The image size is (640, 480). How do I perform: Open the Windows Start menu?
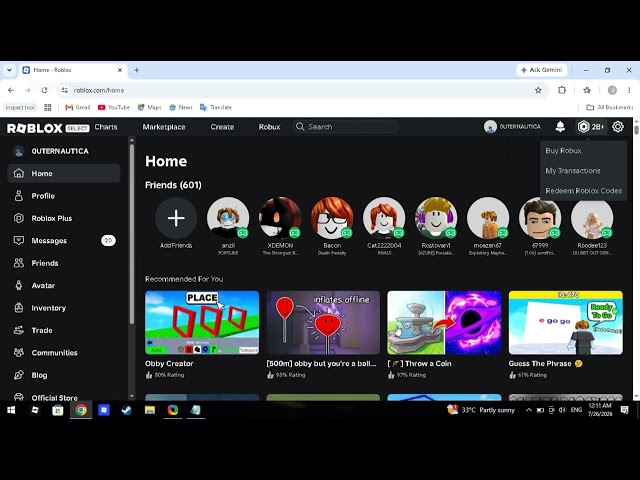click(x=11, y=410)
